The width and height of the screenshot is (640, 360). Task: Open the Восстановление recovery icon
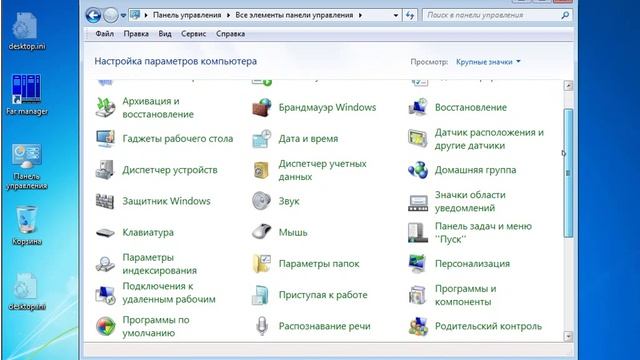(418, 108)
